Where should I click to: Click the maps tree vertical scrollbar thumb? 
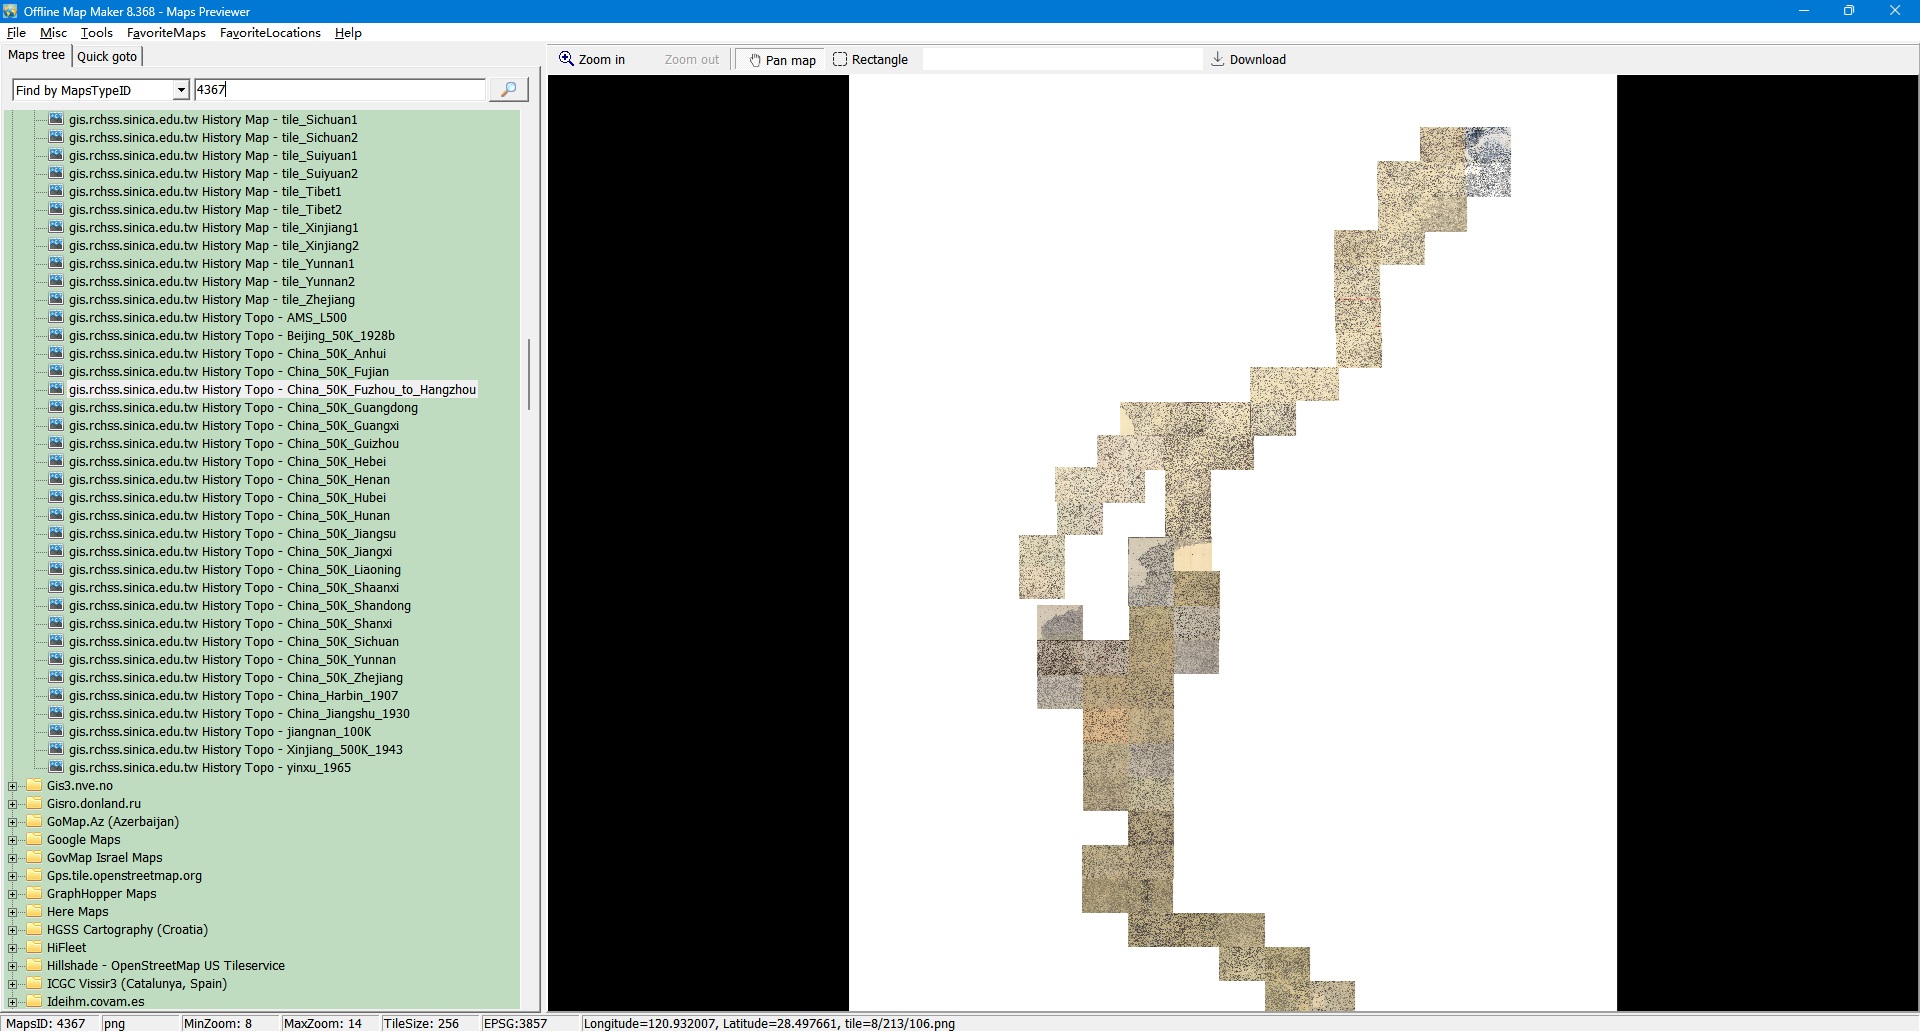coord(528,374)
